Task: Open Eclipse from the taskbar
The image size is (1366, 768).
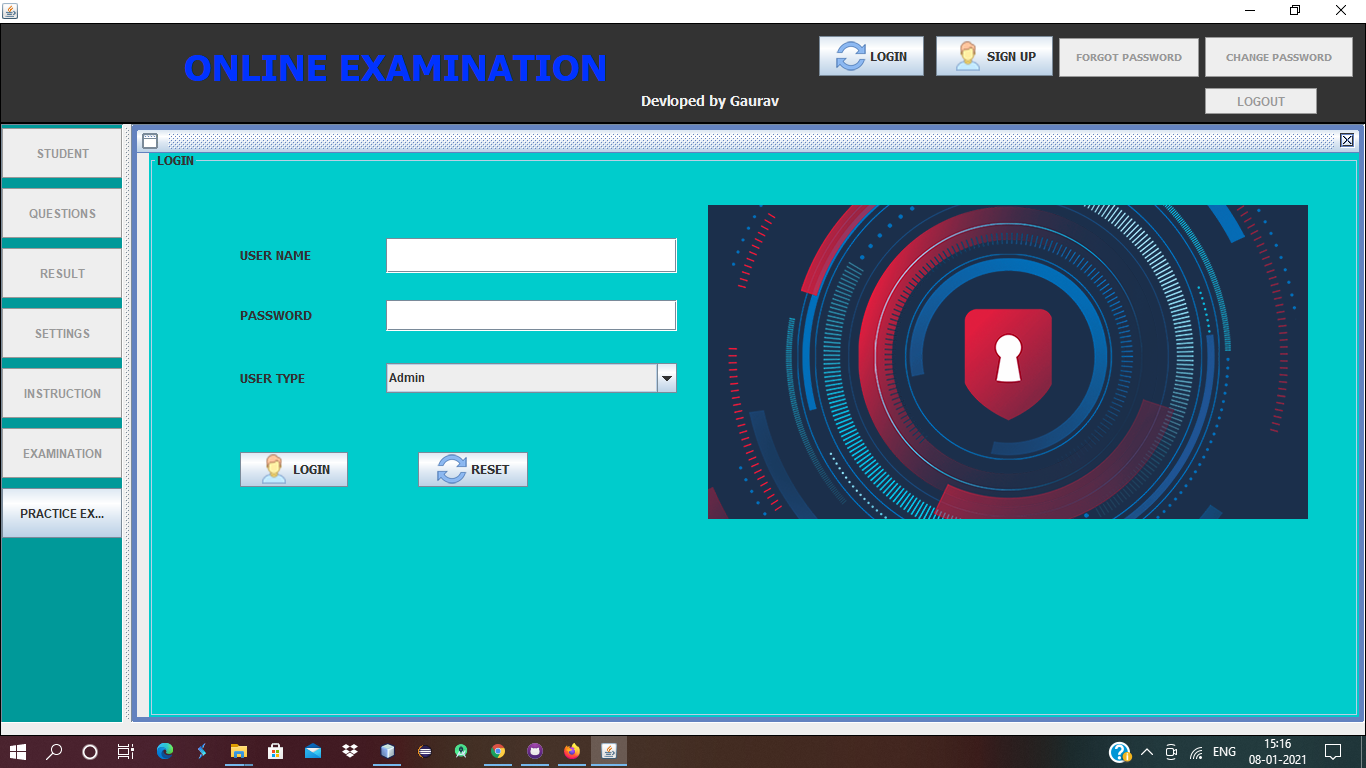Action: 424,751
